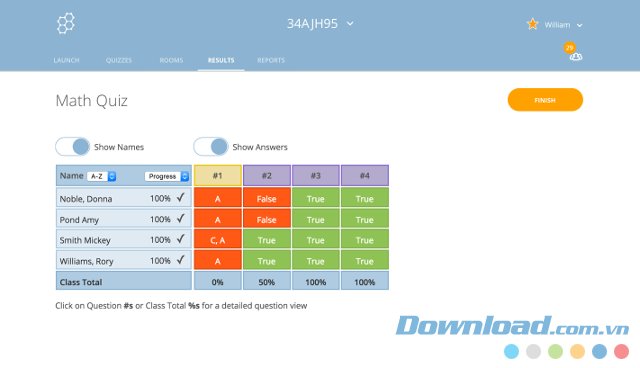640x368 pixels.
Task: Toggle the Show Answers switch
Action: [211, 146]
